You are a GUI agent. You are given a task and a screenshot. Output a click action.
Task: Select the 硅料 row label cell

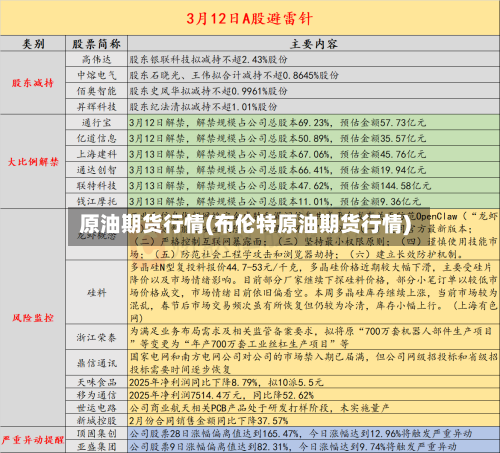tap(96, 293)
